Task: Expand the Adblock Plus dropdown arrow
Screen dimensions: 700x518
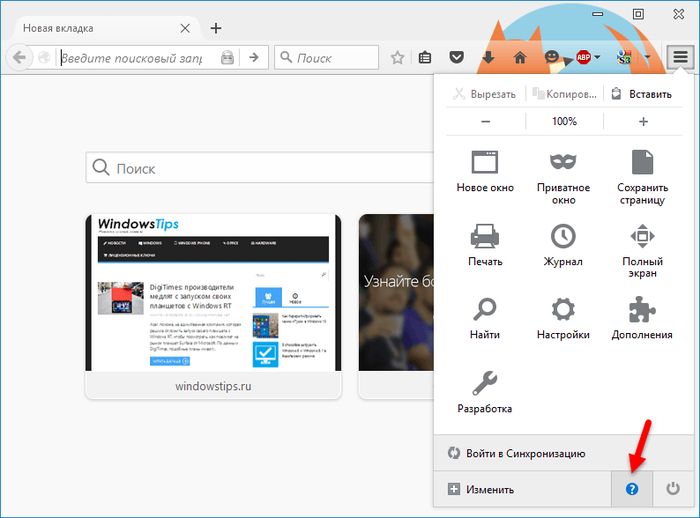Action: (597, 58)
